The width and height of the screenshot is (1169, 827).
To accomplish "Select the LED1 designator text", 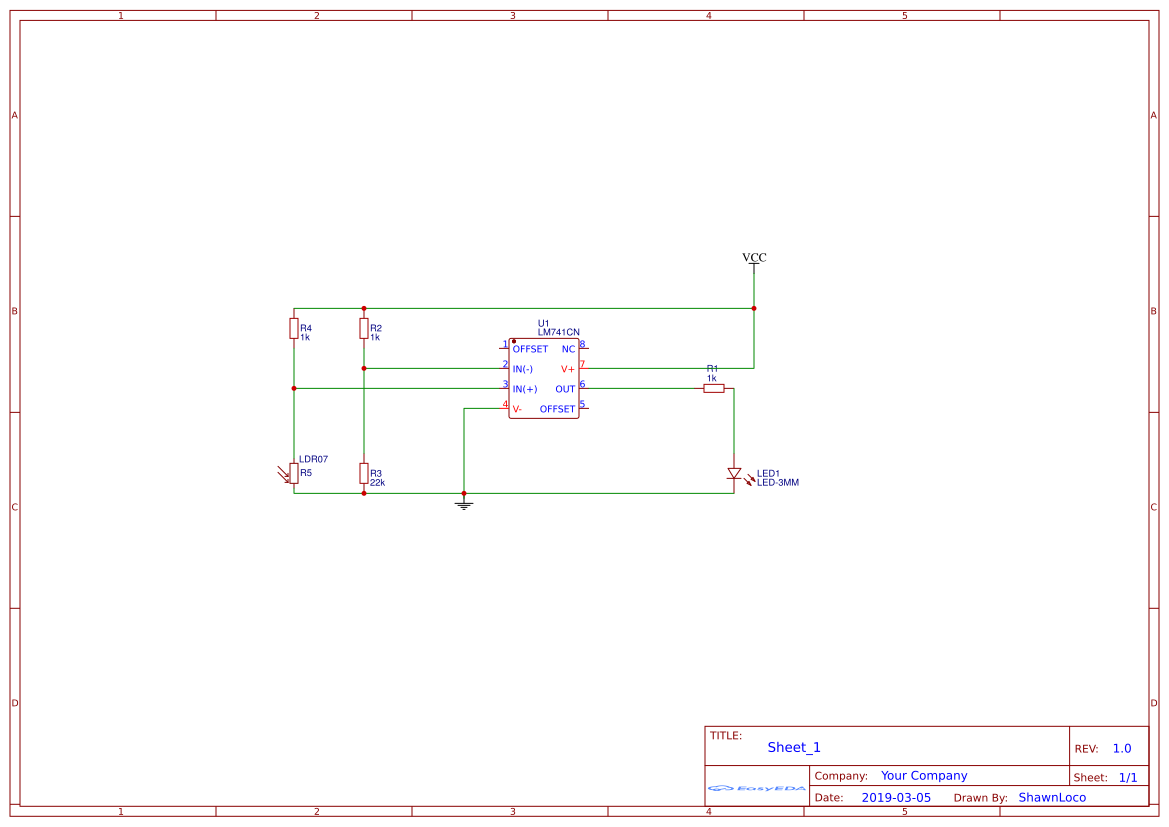I will tap(770, 470).
